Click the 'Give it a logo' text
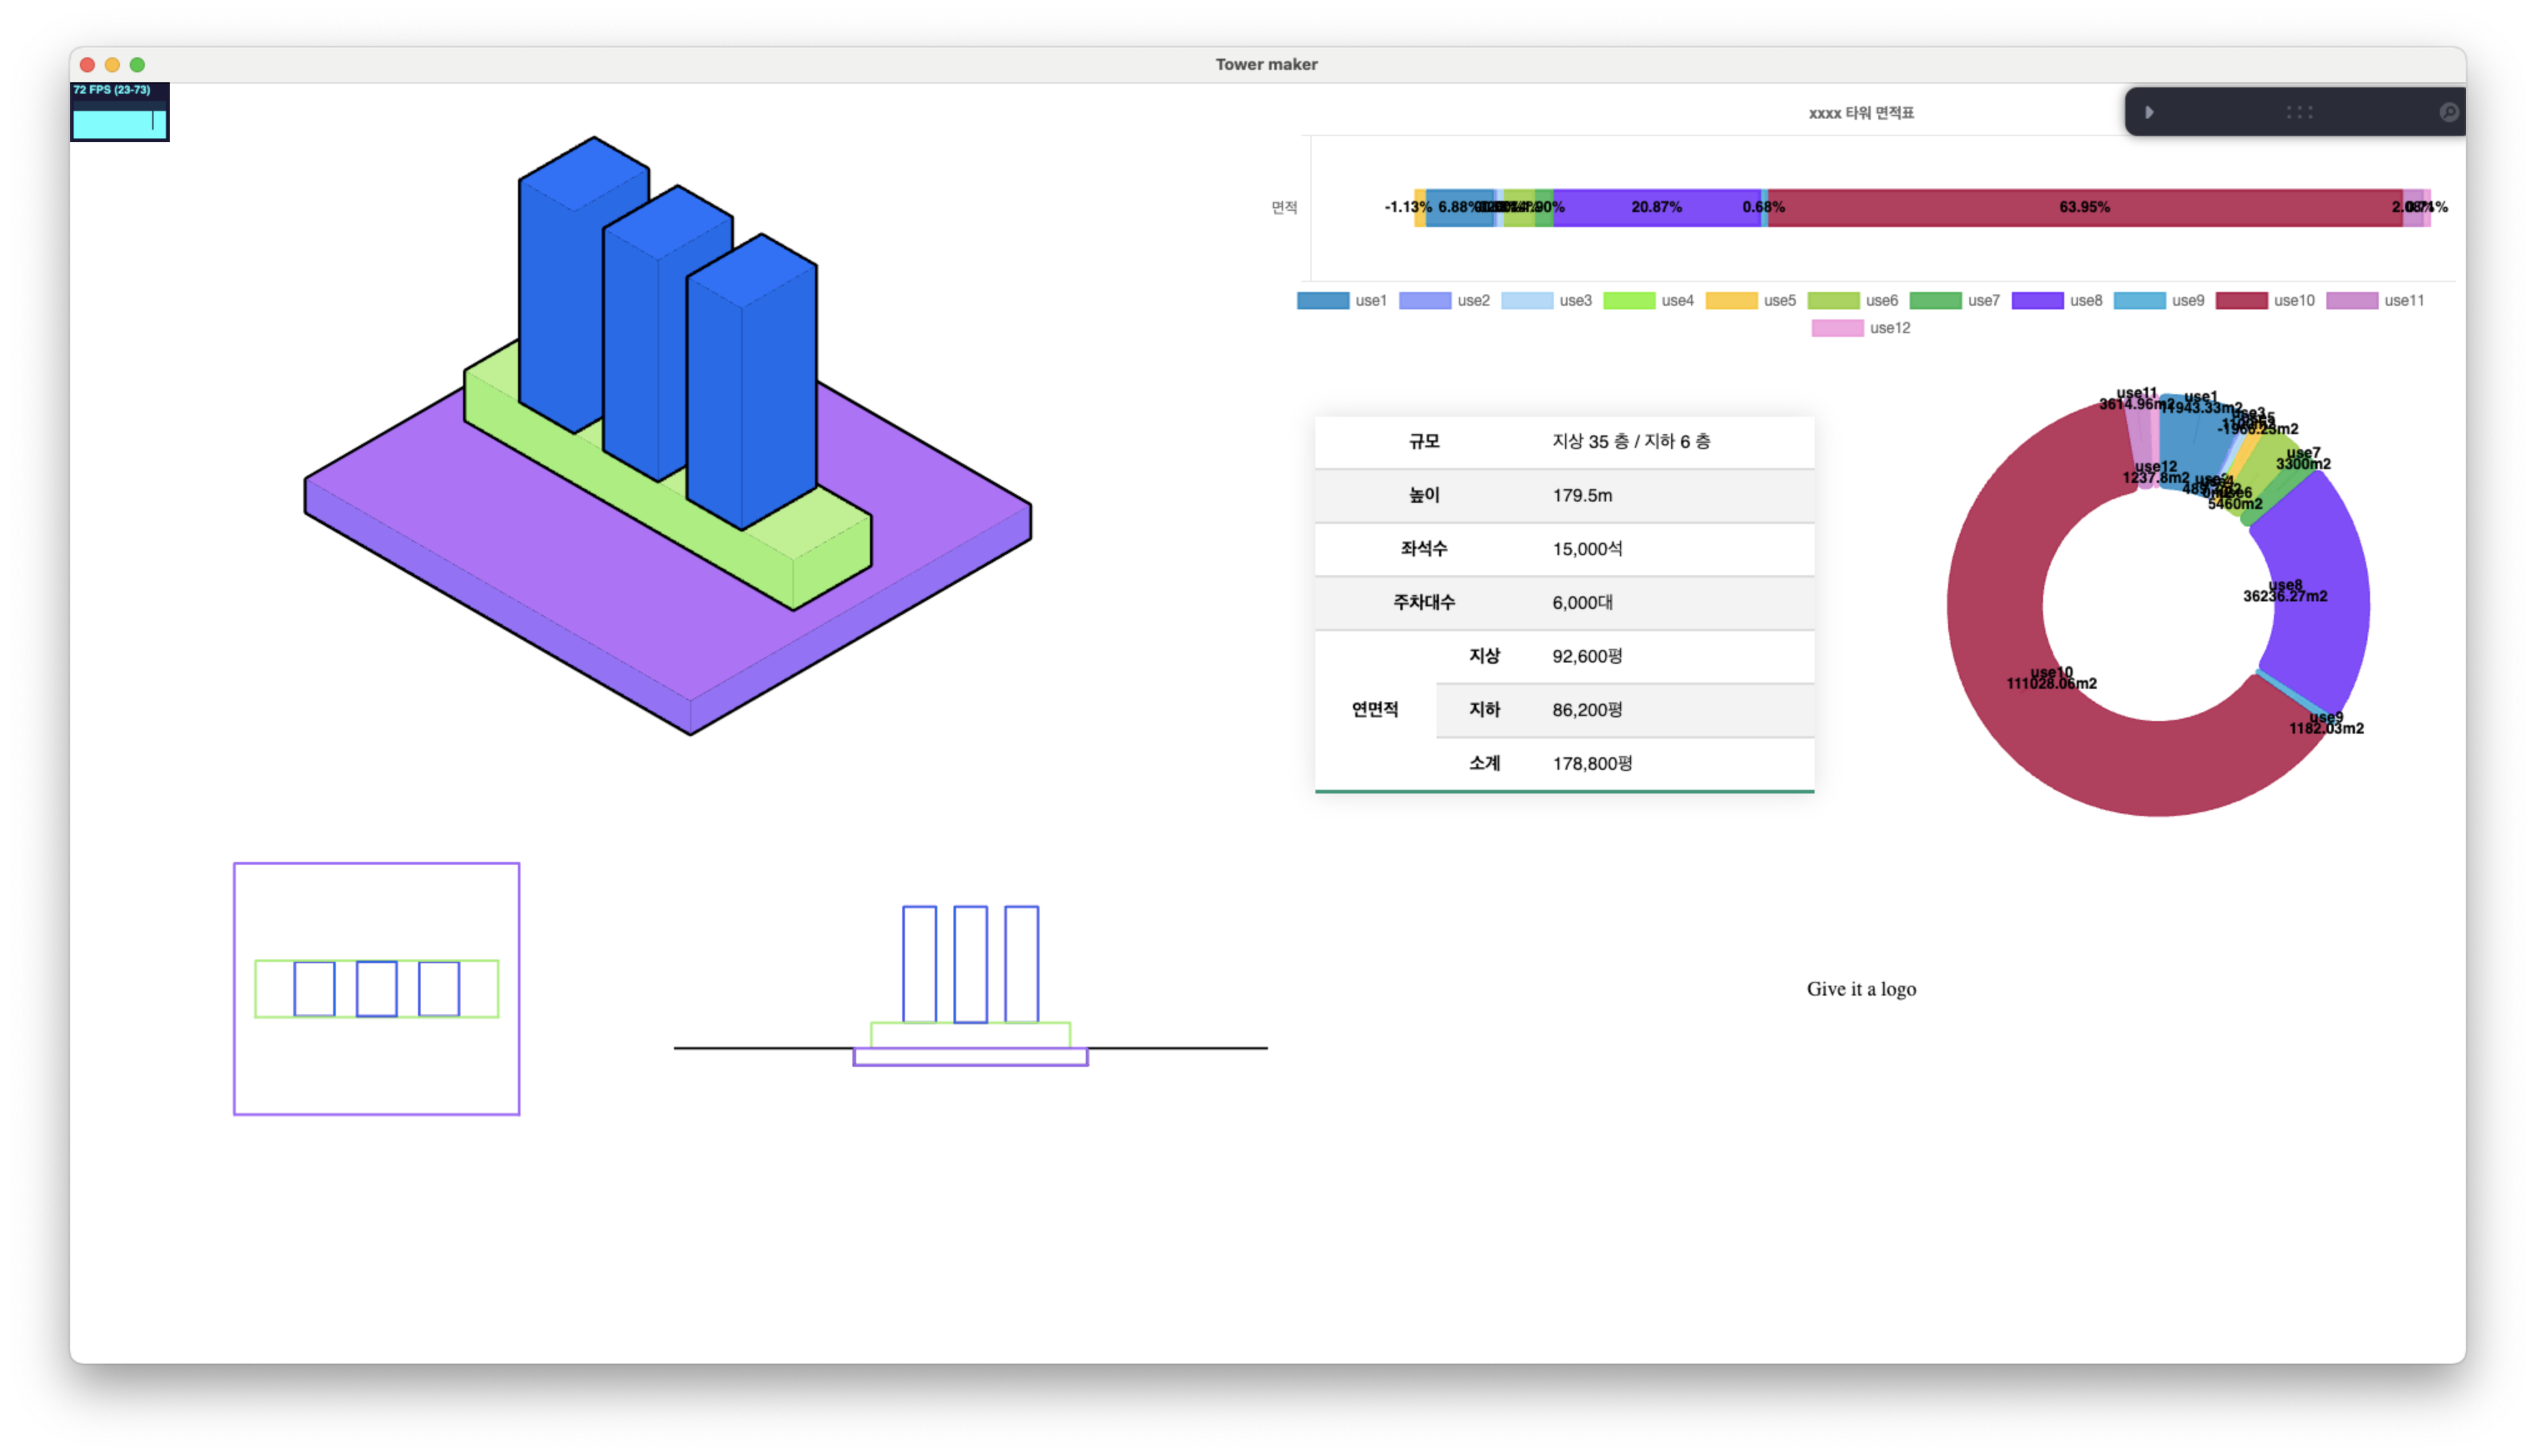 point(1861,988)
